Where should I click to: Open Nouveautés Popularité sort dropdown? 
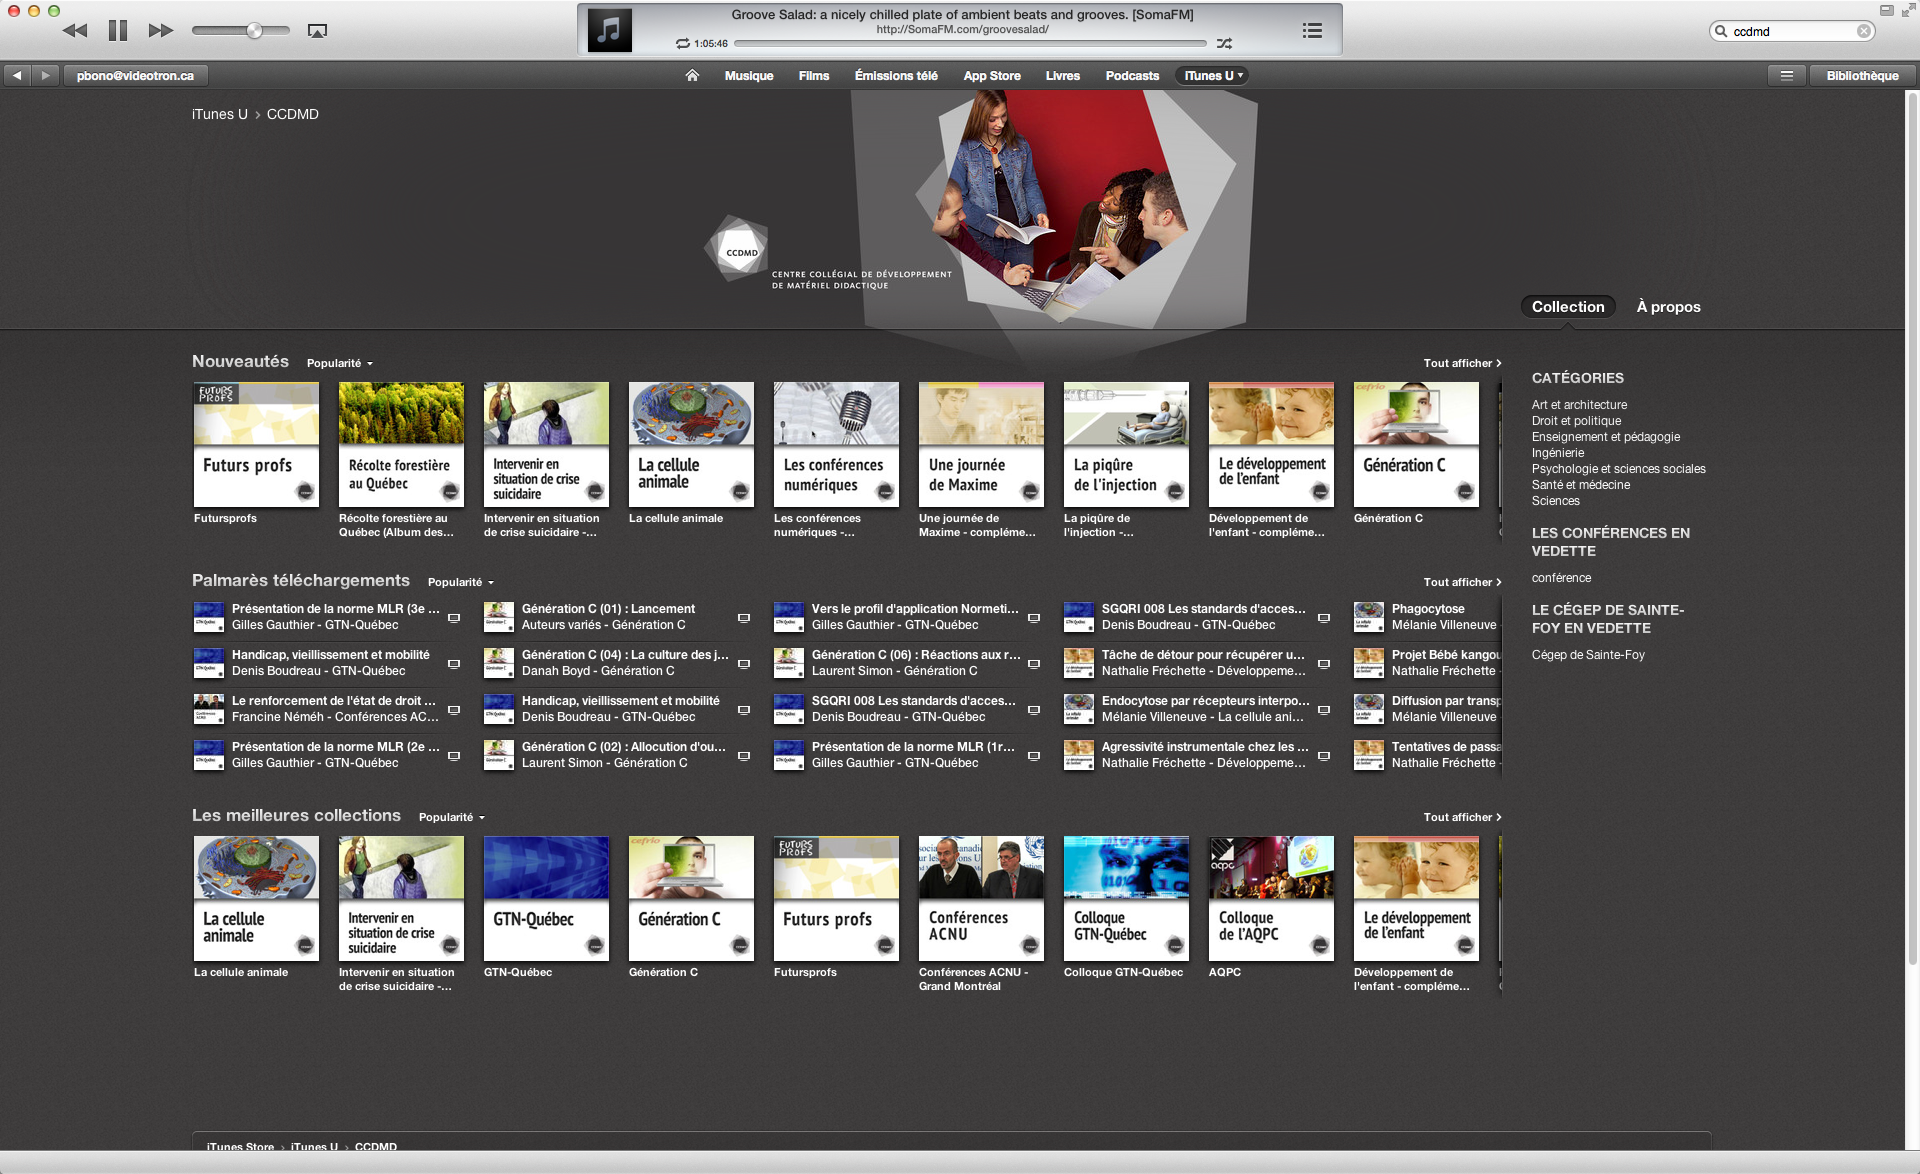(x=340, y=363)
